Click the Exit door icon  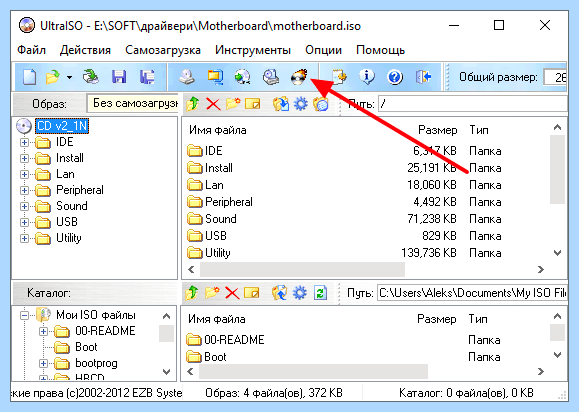[x=424, y=77]
